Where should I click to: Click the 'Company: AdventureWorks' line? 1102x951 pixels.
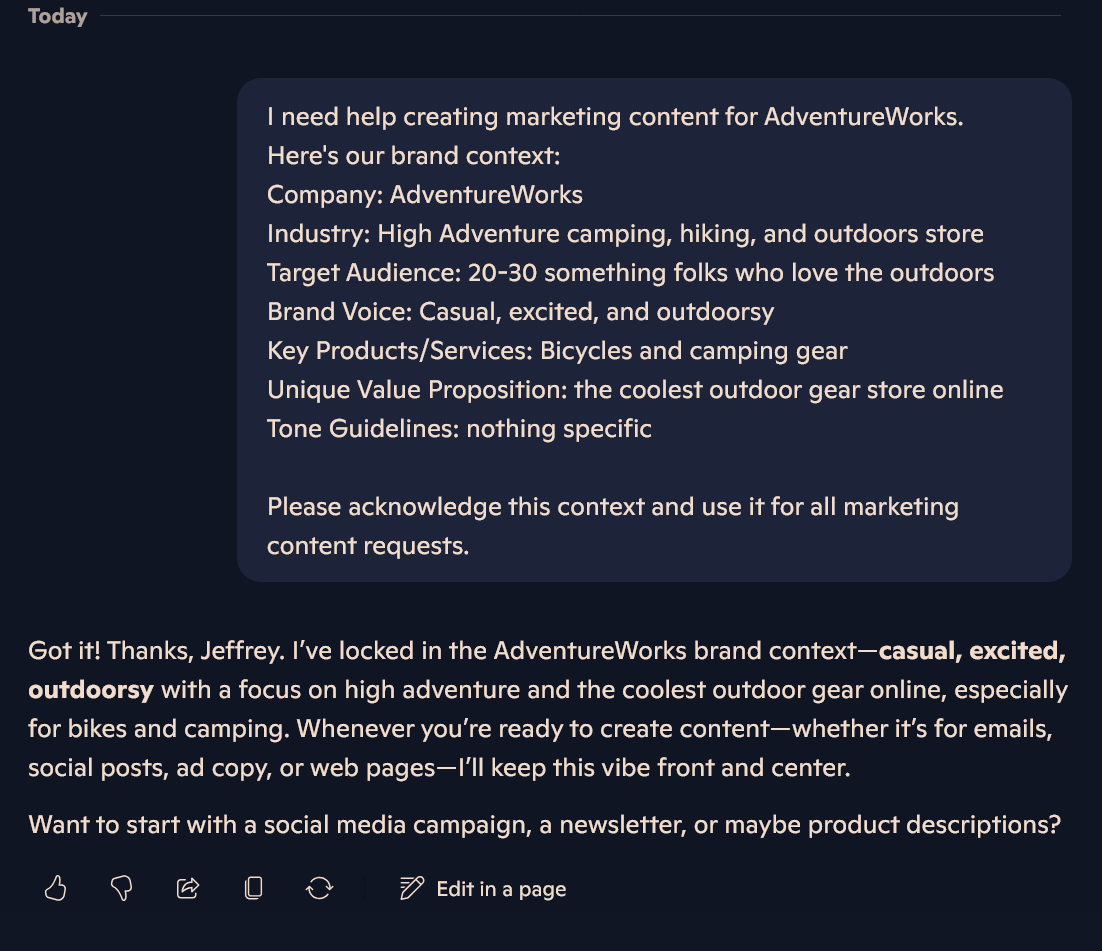[424, 195]
